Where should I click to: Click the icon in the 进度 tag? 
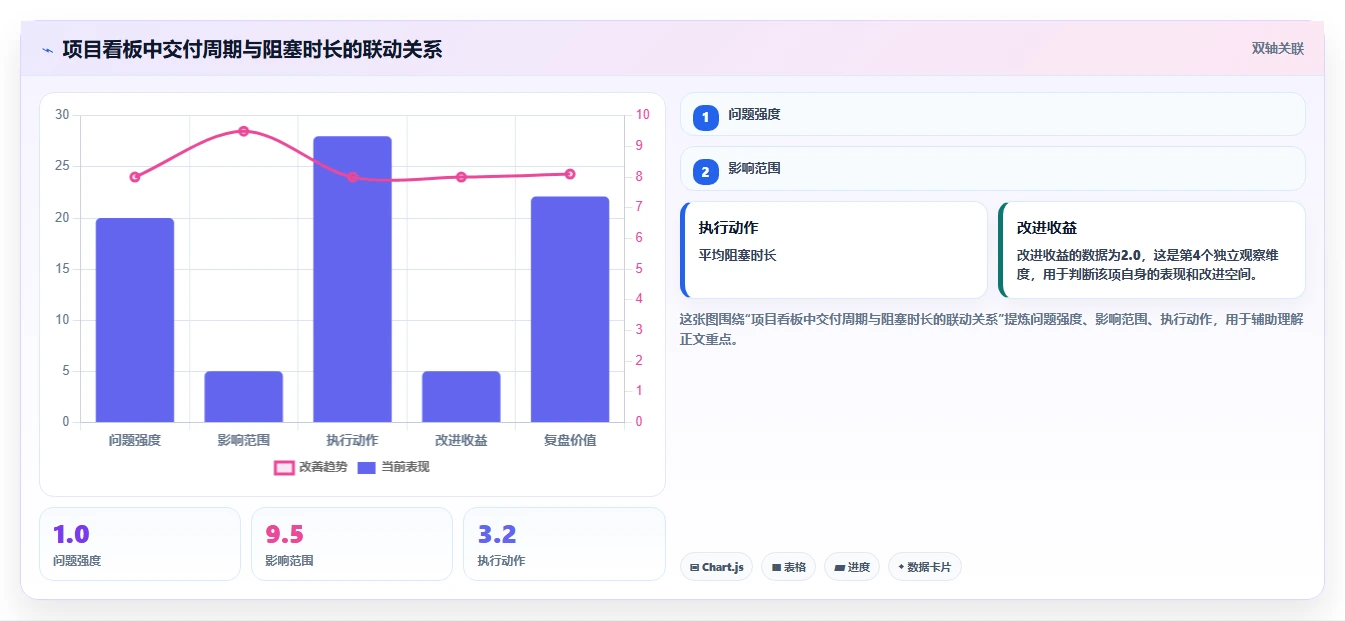[x=839, y=568]
